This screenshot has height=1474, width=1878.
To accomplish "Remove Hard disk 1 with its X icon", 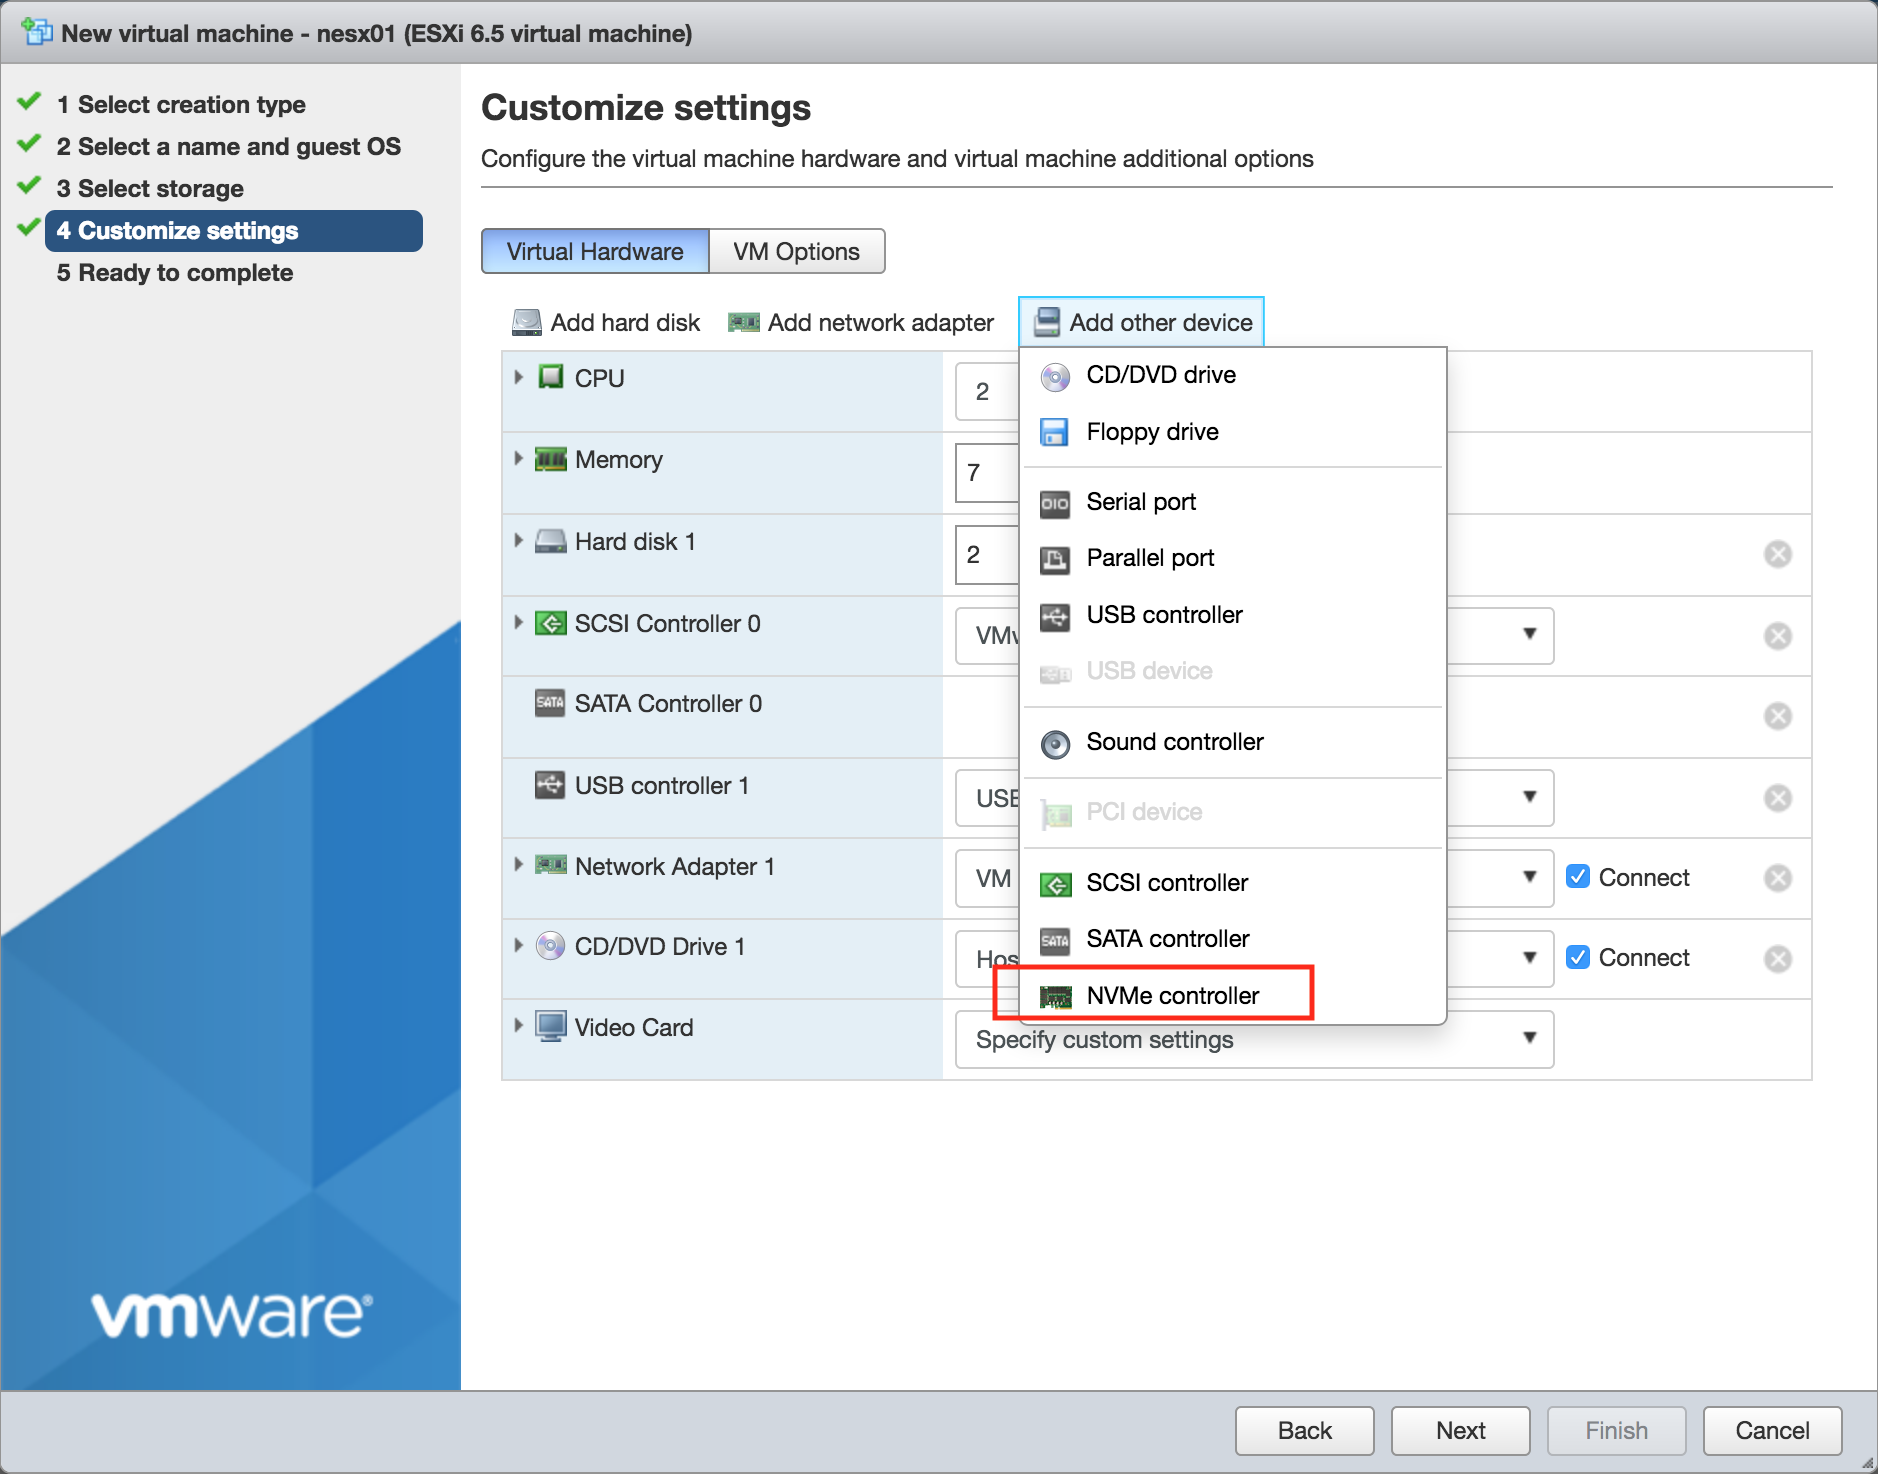I will tap(1778, 554).
